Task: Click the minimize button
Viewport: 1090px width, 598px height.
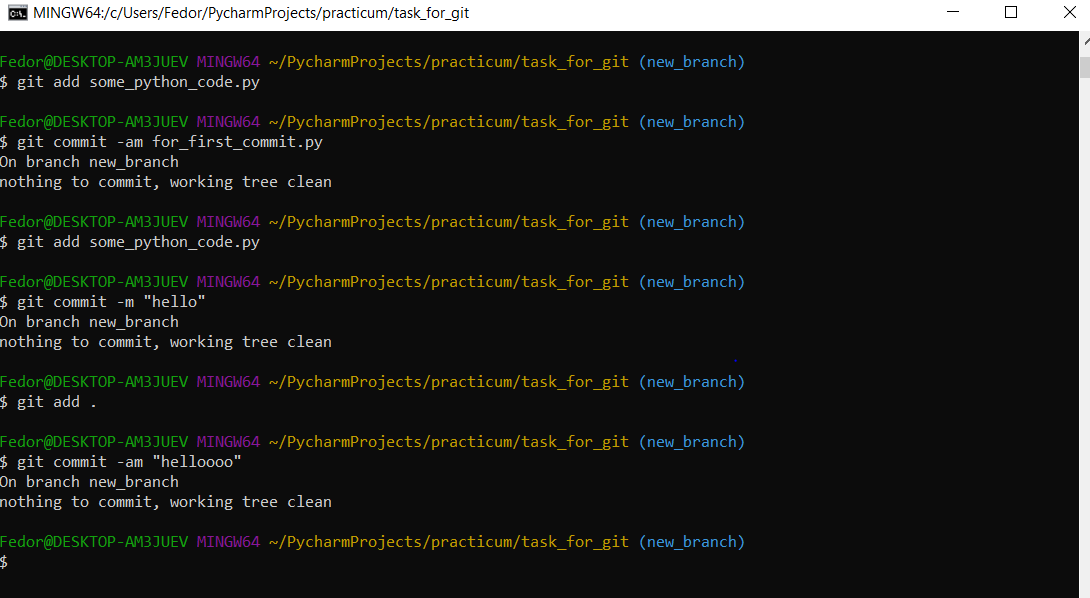Action: click(952, 12)
